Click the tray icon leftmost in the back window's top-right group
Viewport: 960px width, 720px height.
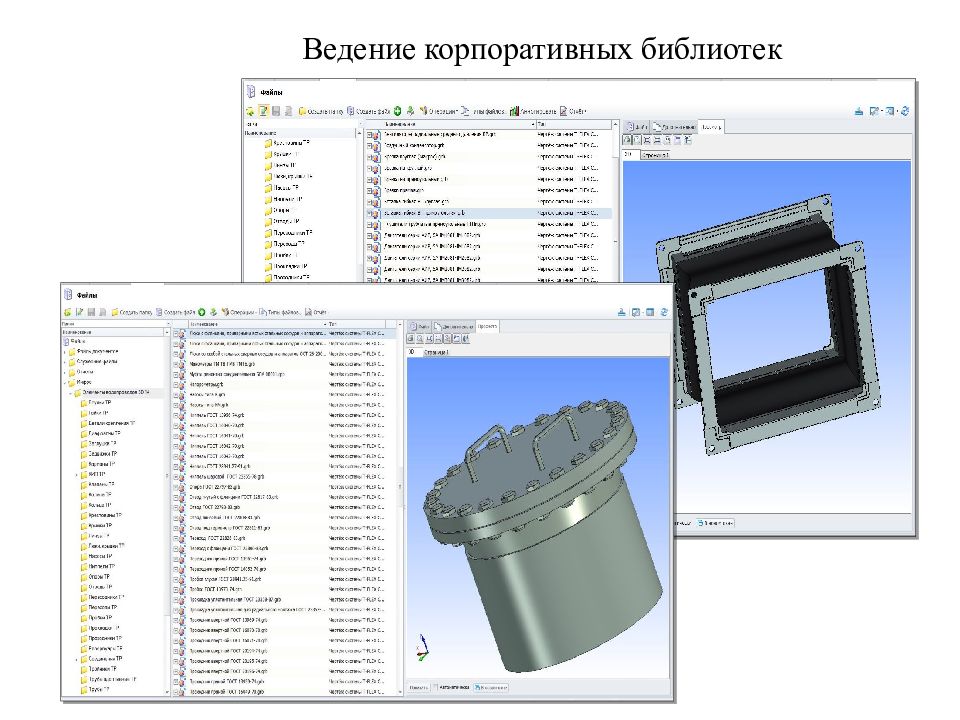[859, 111]
